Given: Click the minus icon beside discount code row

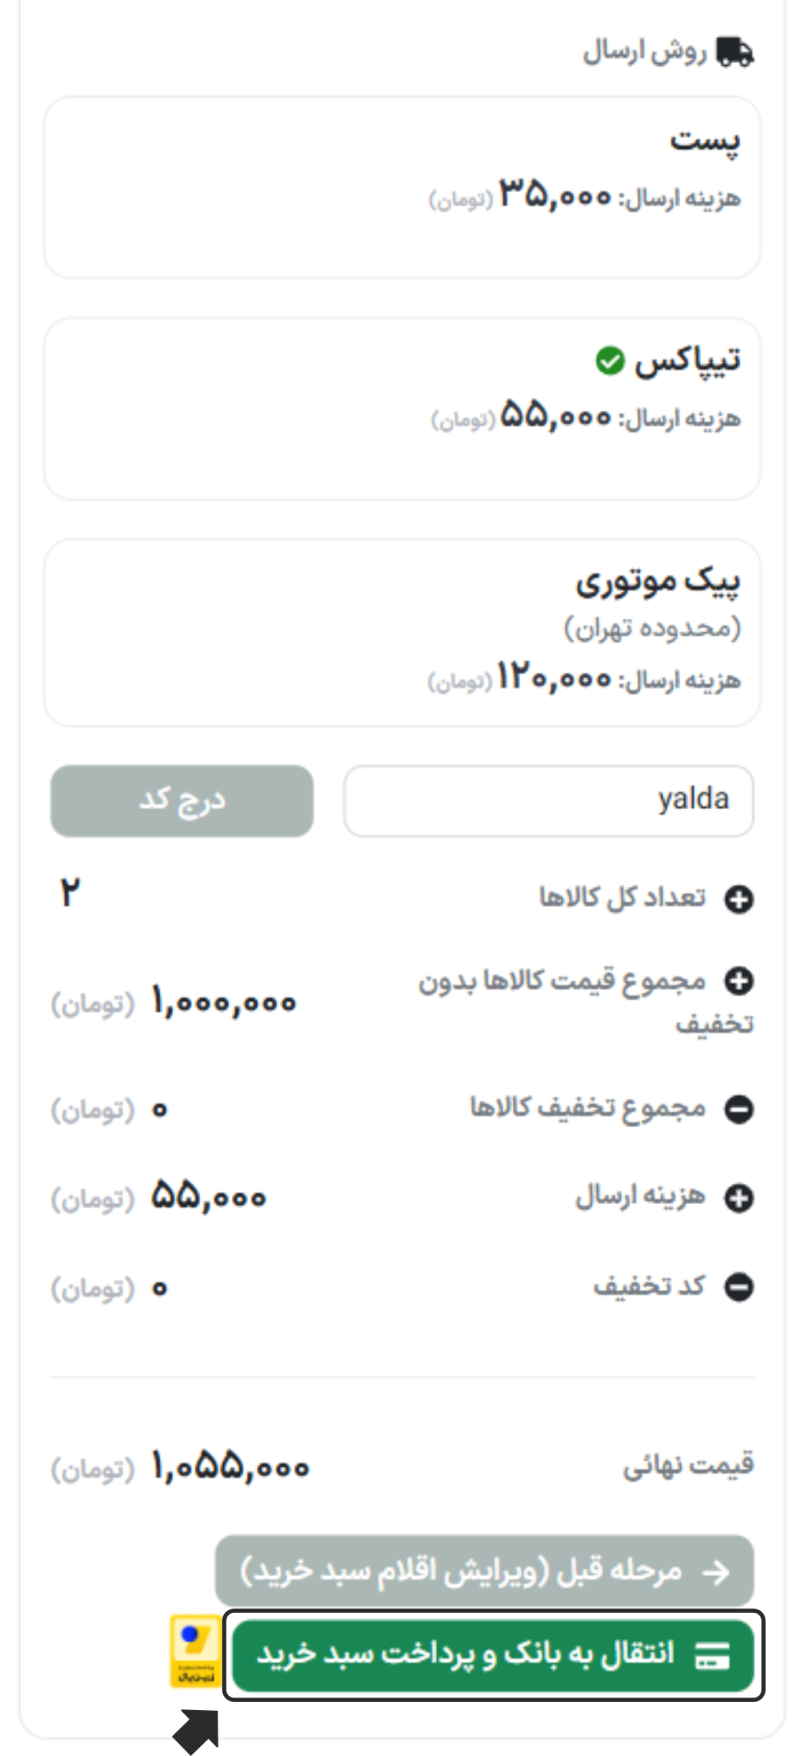Looking at the screenshot, I should [738, 1287].
